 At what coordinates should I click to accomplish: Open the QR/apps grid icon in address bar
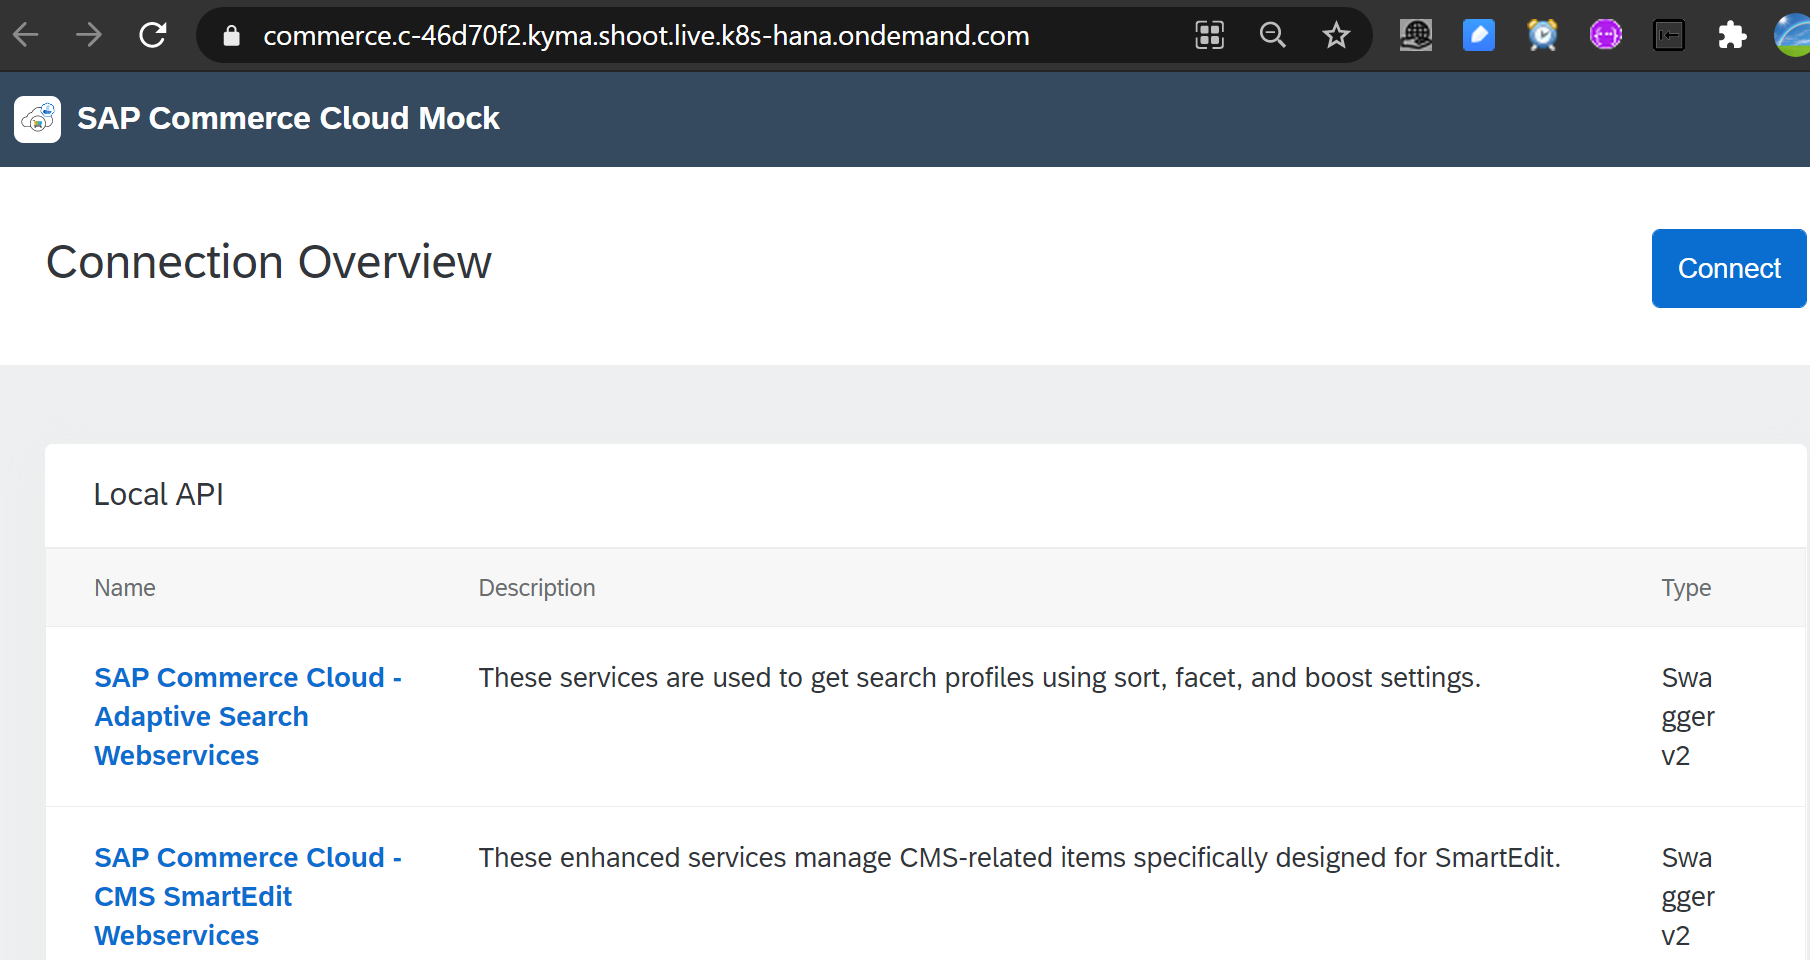tap(1210, 36)
